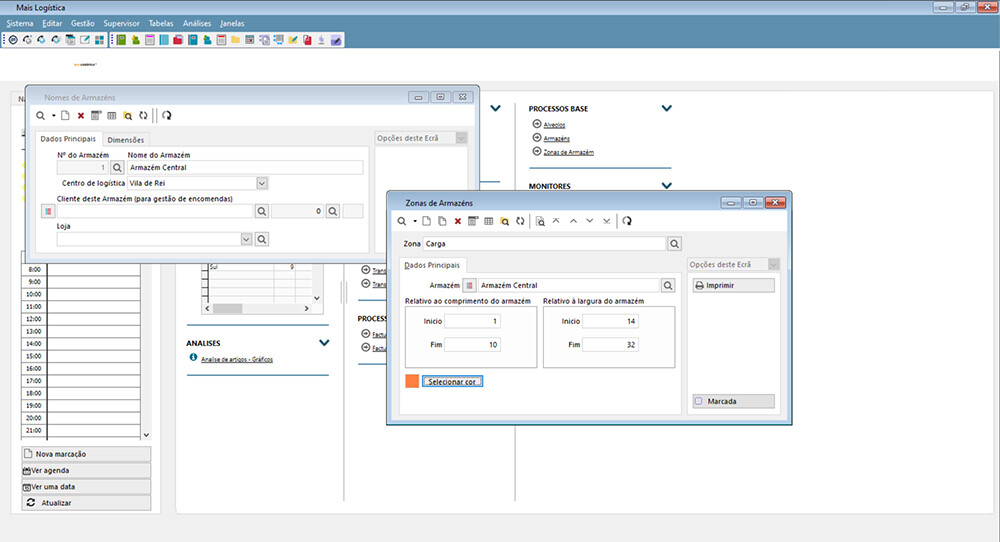The image size is (1000, 542).
Task: Open the Sistema menu
Action: tap(20, 24)
